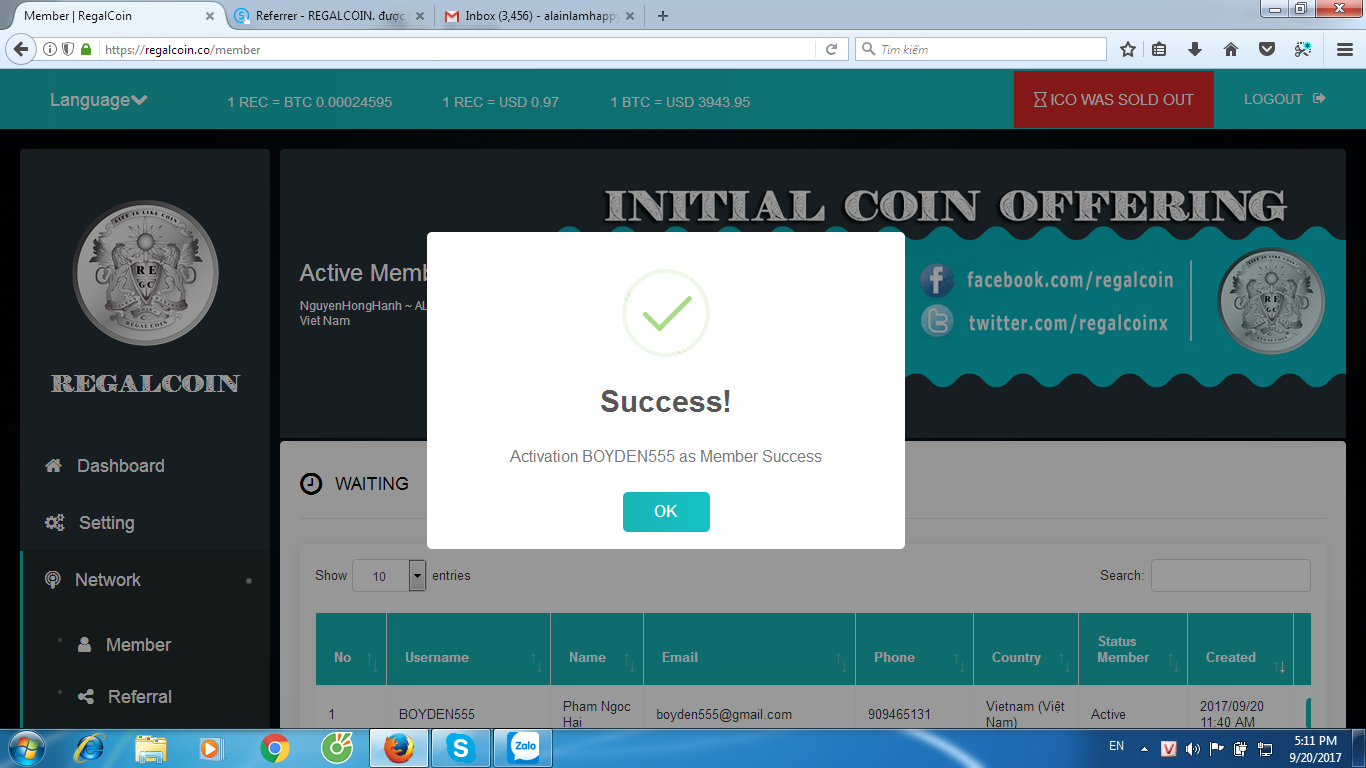Click the table Search input field
This screenshot has width=1366, height=768.
point(1231,575)
